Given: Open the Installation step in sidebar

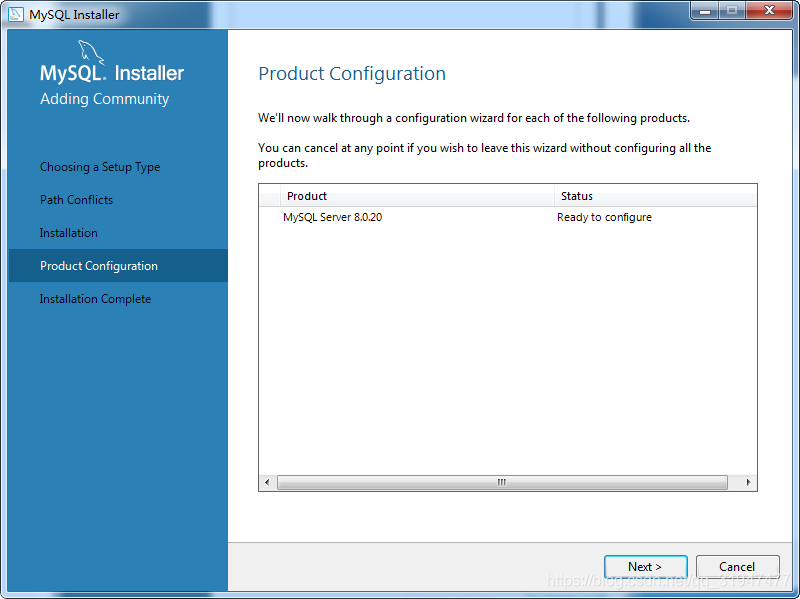Looking at the screenshot, I should (69, 233).
